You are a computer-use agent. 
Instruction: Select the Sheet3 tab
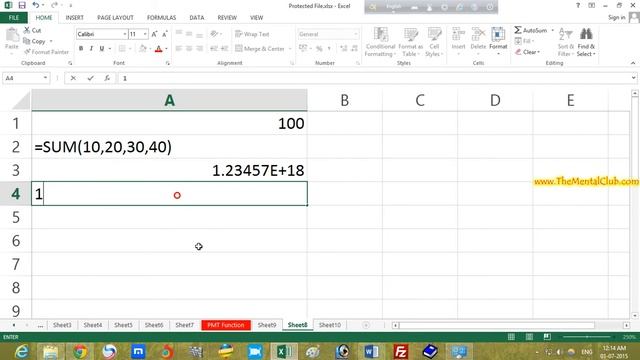pyautogui.click(x=62, y=325)
